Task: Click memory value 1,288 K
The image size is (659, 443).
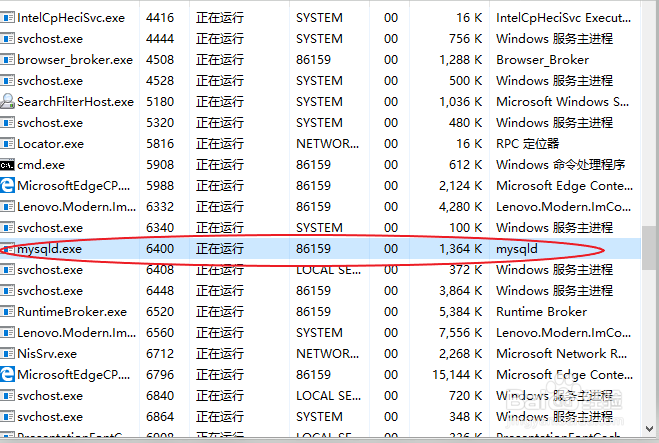Action: click(x=461, y=60)
